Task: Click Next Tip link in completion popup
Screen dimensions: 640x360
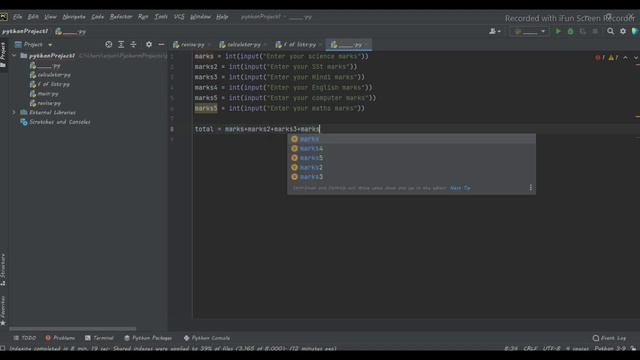Action: pos(460,188)
